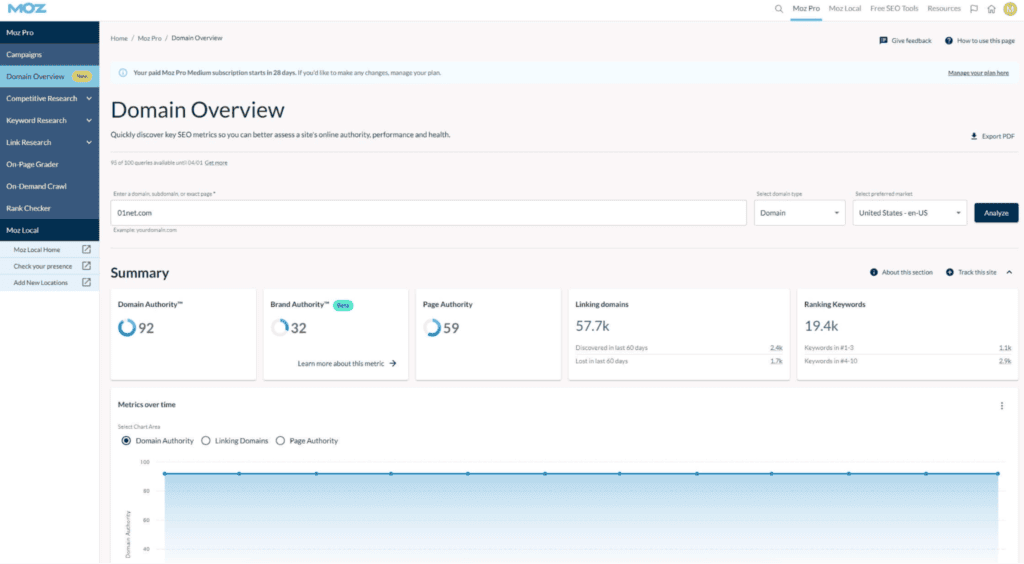Click the Moz Local sidebar header
Screen dimensions: 1024x564
pyautogui.click(x=50, y=230)
